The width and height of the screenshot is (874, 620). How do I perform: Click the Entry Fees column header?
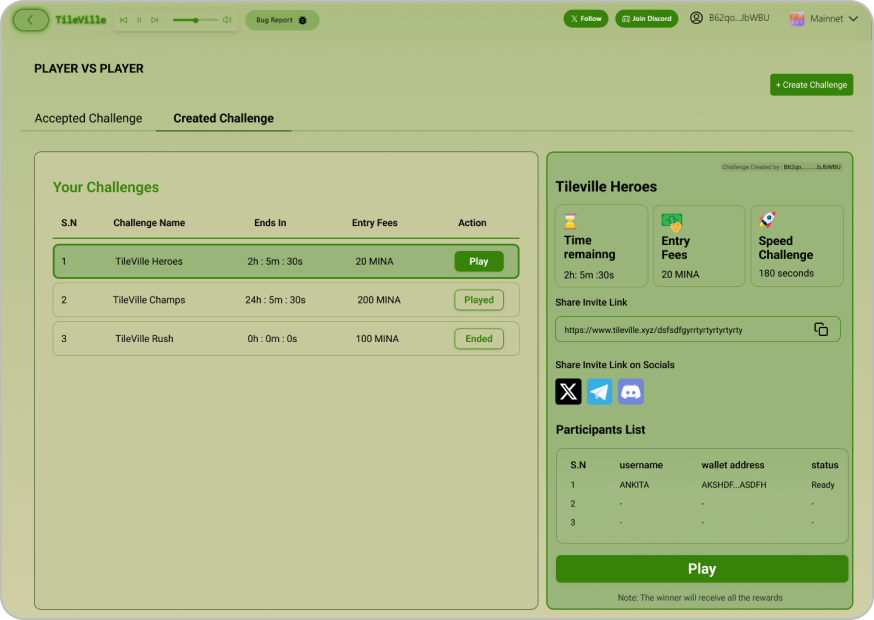click(x=375, y=223)
